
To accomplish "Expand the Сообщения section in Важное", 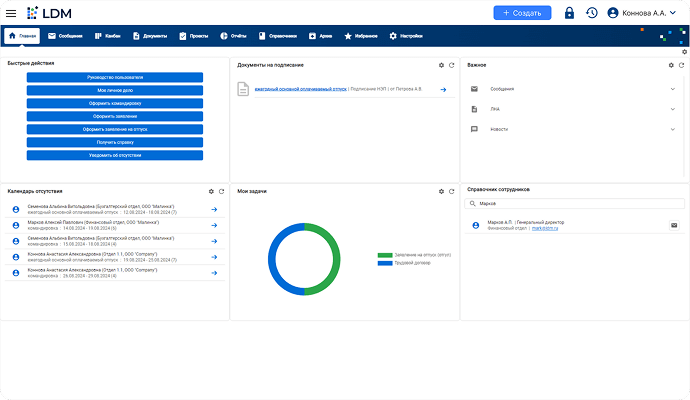I will 673,89.
